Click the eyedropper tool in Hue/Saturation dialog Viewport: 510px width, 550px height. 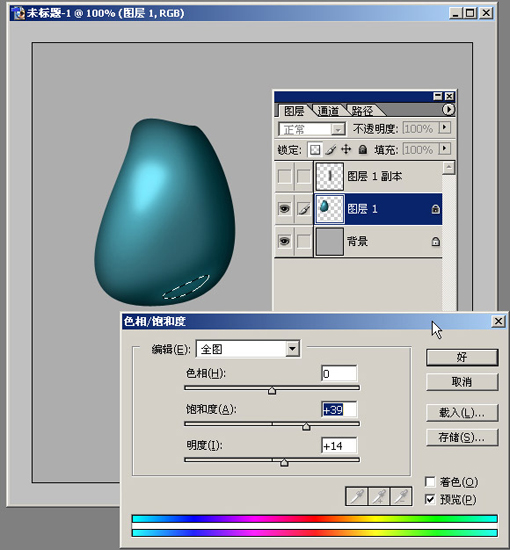pos(357,496)
